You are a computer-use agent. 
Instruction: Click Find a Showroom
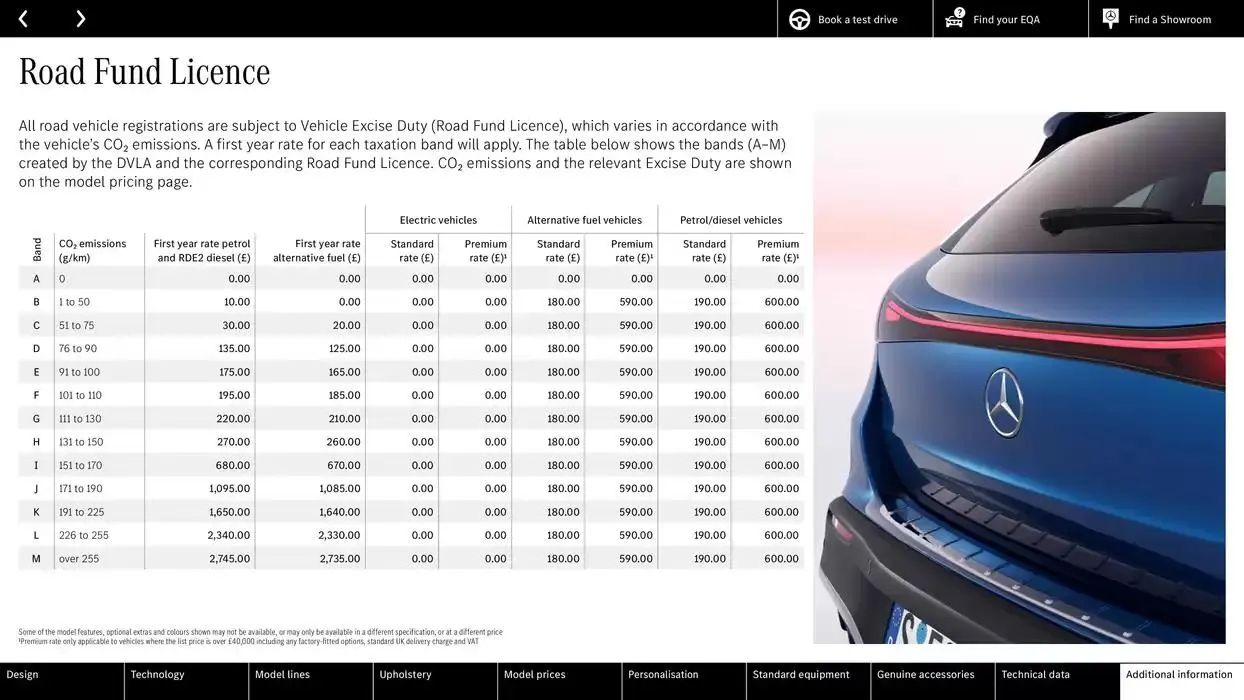pos(1170,18)
